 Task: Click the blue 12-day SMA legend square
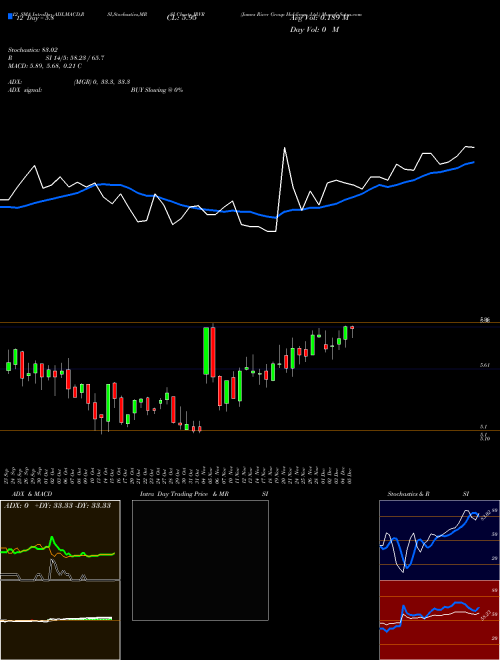coord(10,16)
